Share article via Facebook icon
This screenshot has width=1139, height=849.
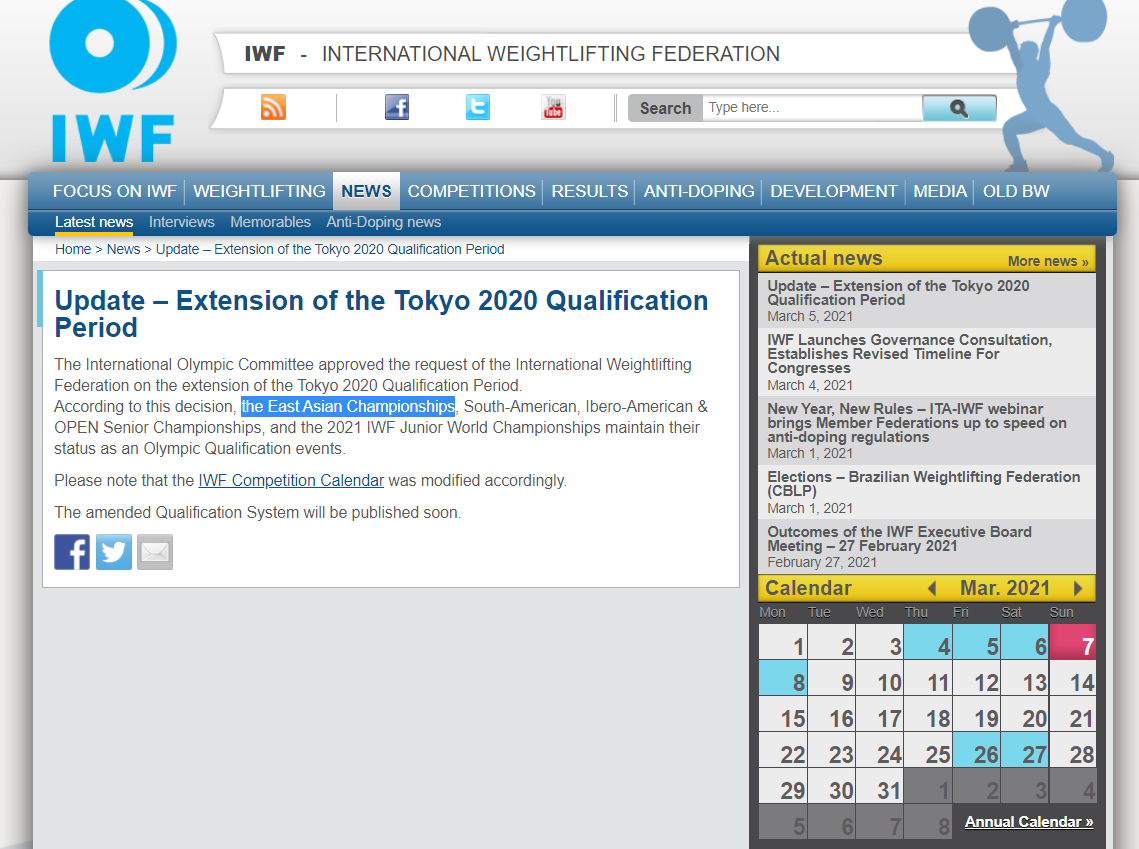72,552
